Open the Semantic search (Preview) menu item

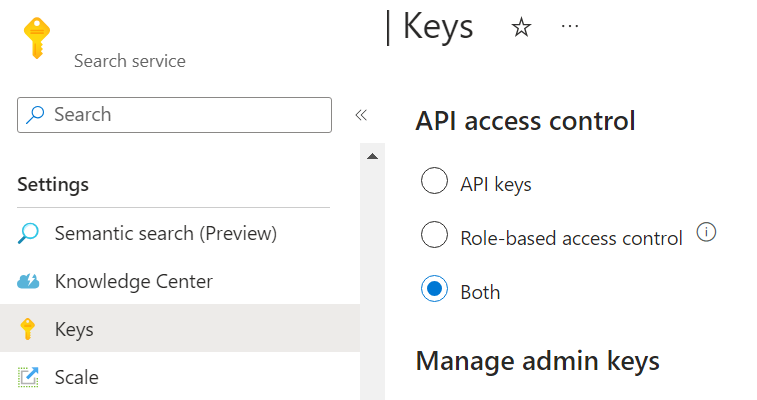(x=165, y=234)
